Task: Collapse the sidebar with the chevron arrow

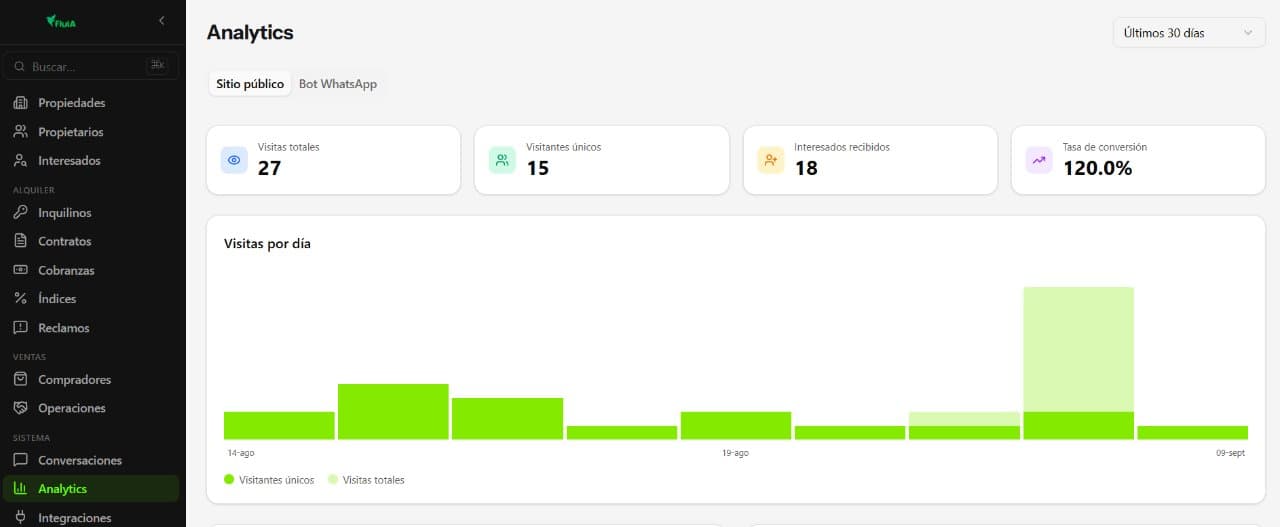Action: point(162,21)
